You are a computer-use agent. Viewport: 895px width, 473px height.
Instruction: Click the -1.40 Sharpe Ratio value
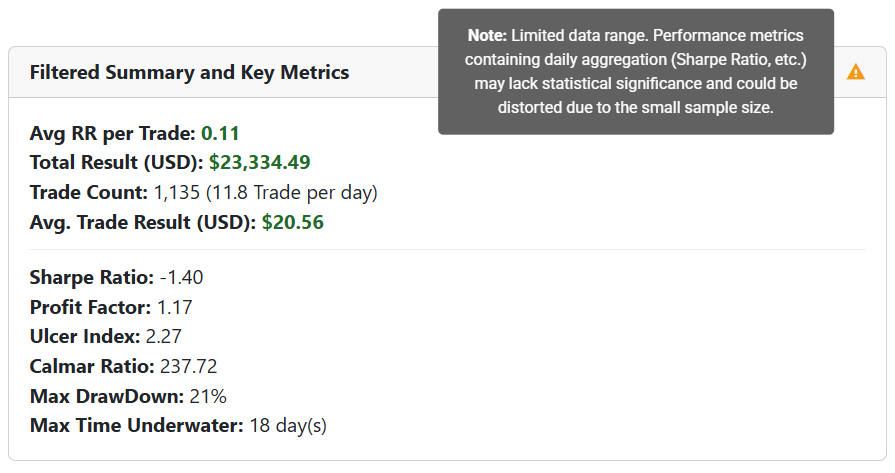[181, 278]
